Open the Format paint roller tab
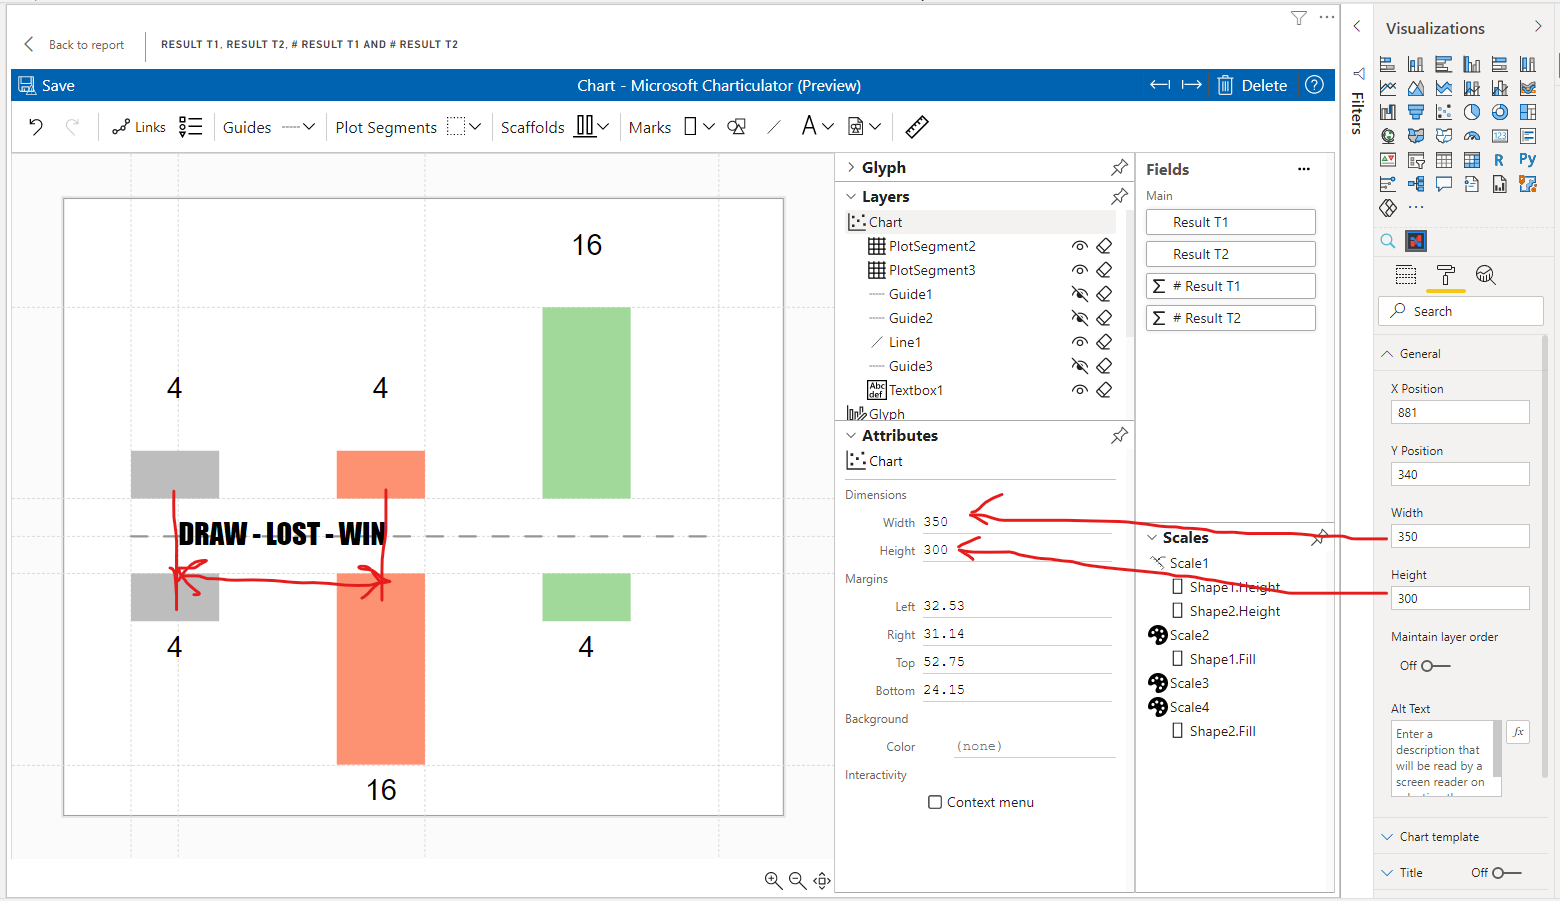The height and width of the screenshot is (901, 1560). 1446,275
